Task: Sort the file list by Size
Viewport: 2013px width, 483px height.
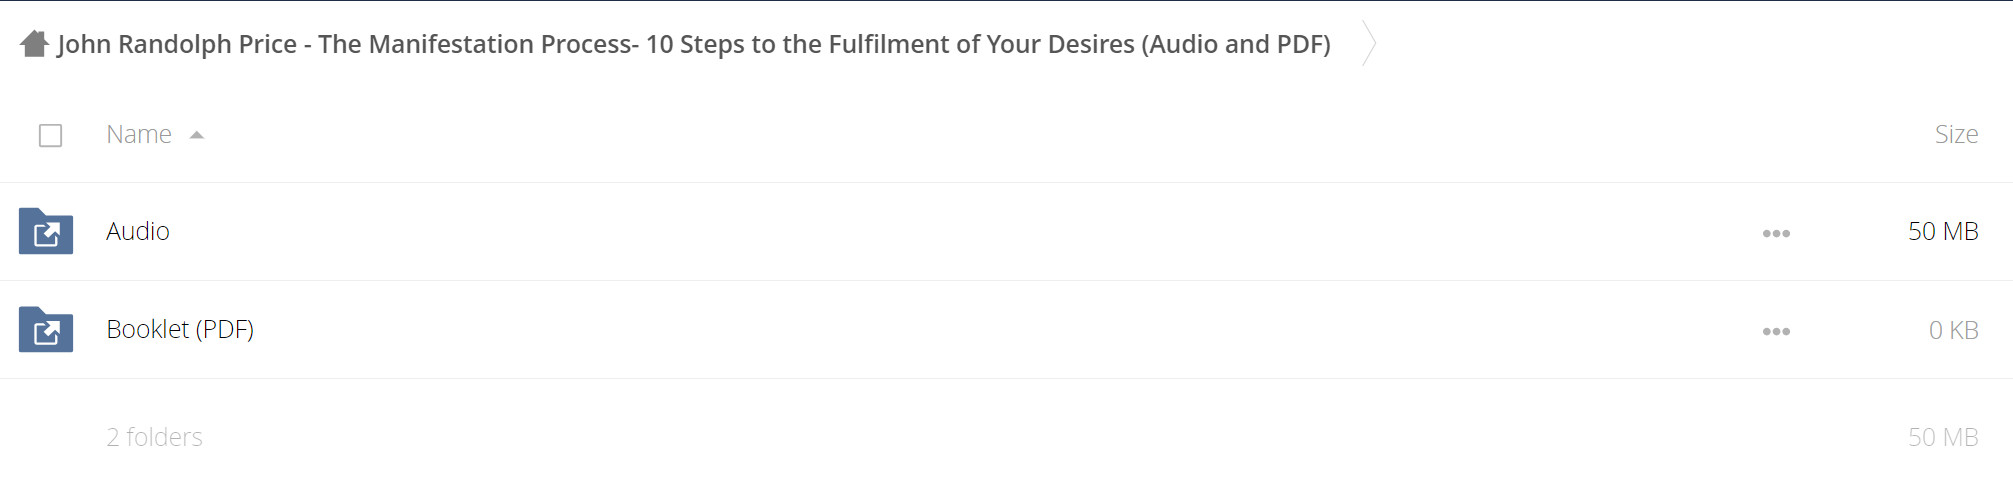Action: pyautogui.click(x=1956, y=134)
